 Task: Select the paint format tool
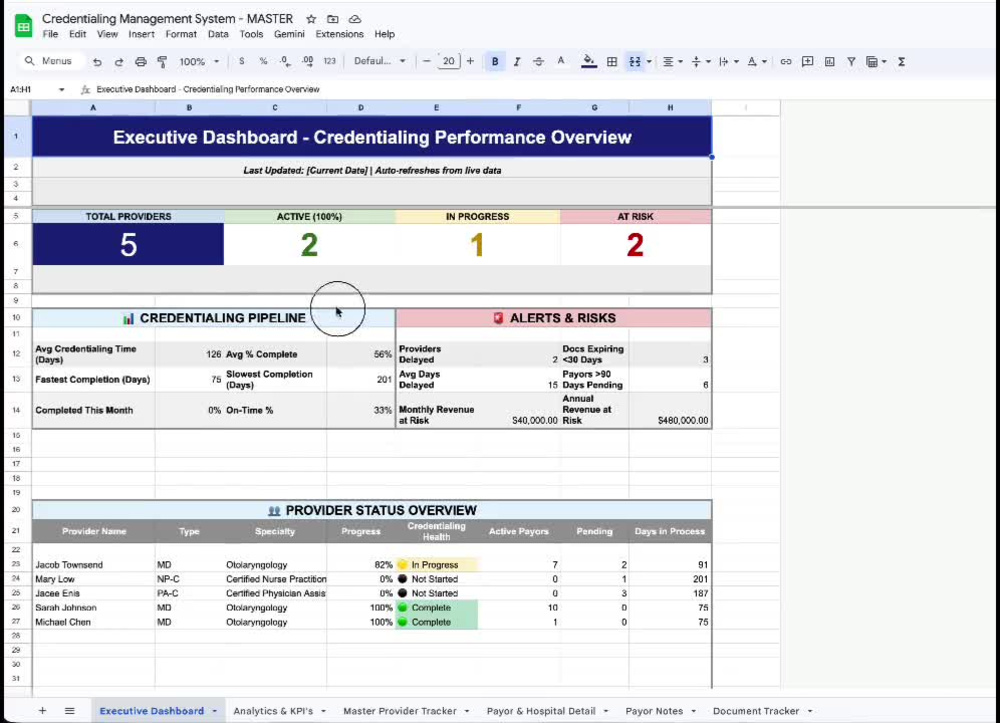[162, 62]
